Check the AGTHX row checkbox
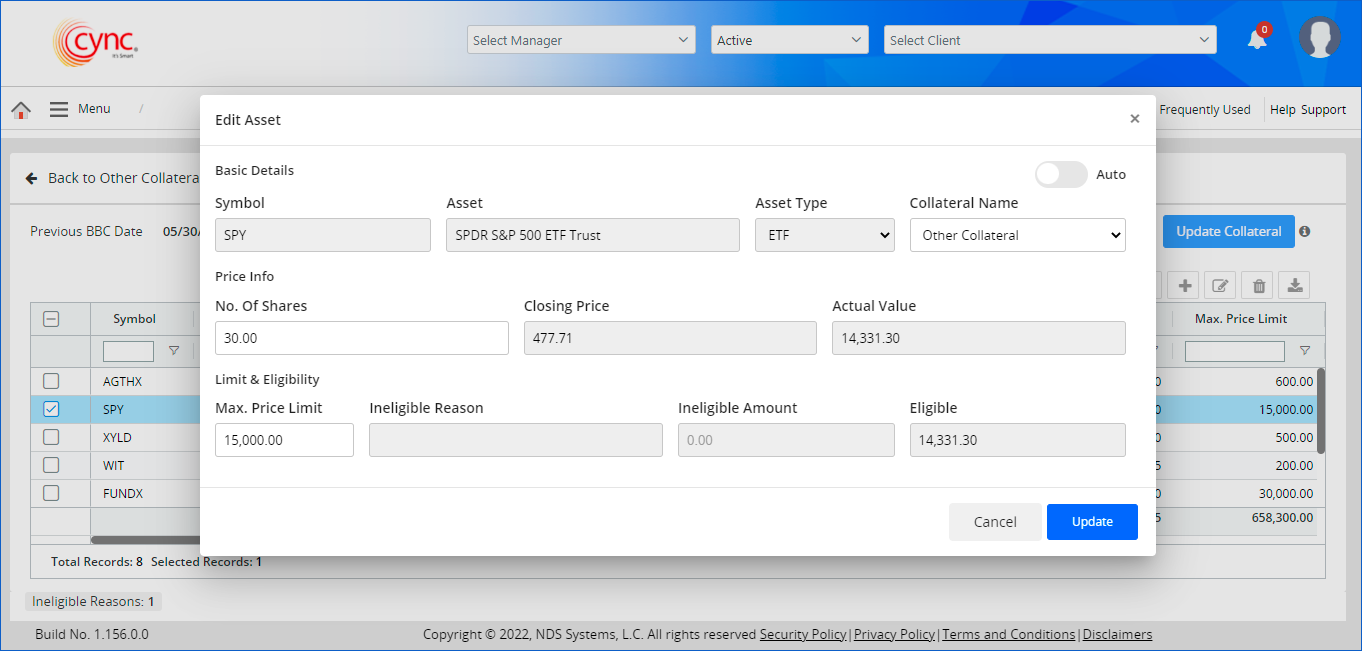The width and height of the screenshot is (1362, 651). [x=51, y=381]
